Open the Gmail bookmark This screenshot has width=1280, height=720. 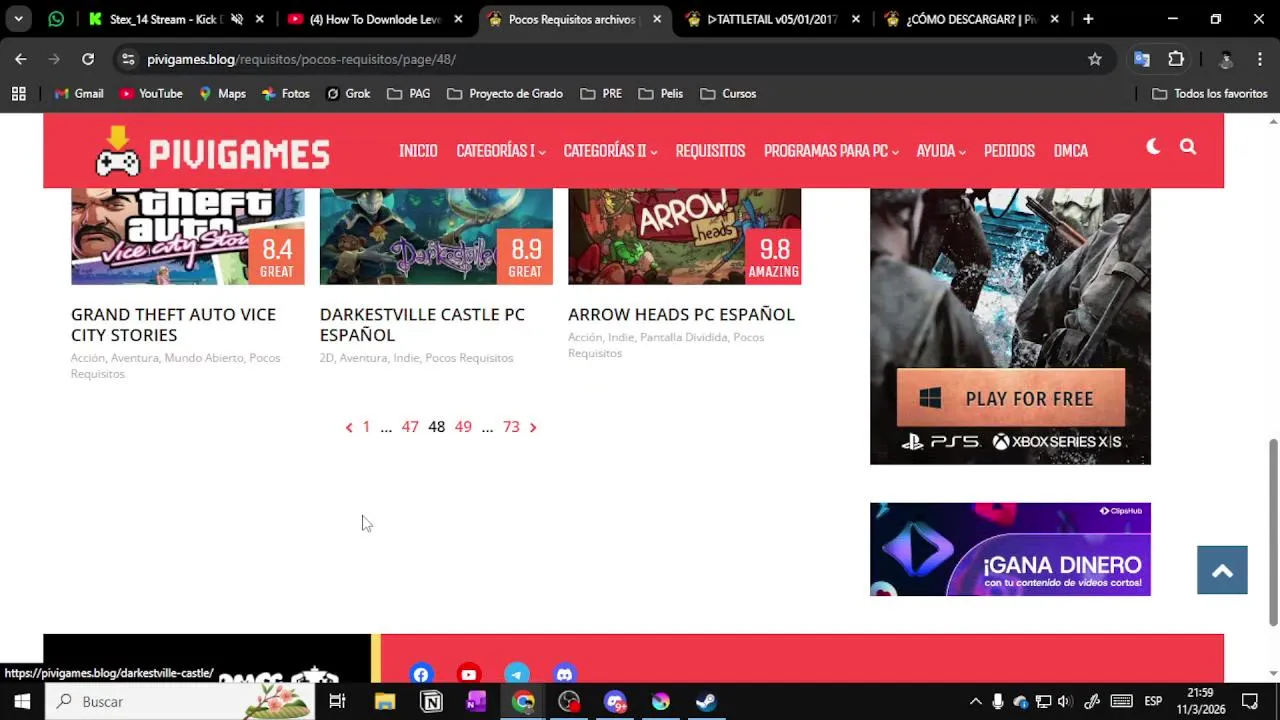(x=78, y=93)
